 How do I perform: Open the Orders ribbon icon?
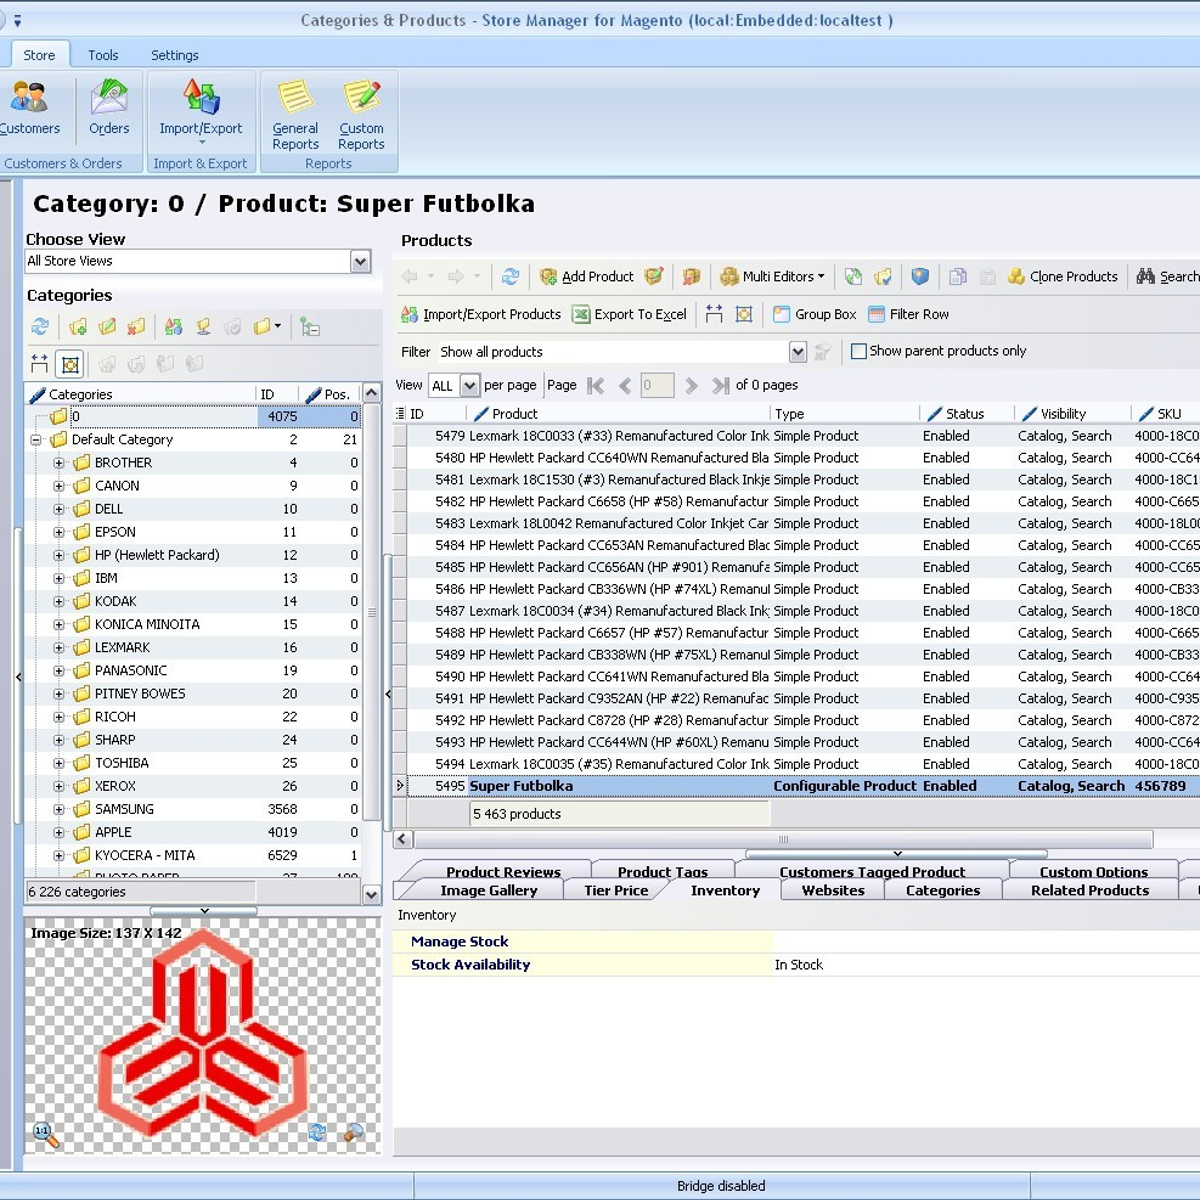(x=109, y=108)
